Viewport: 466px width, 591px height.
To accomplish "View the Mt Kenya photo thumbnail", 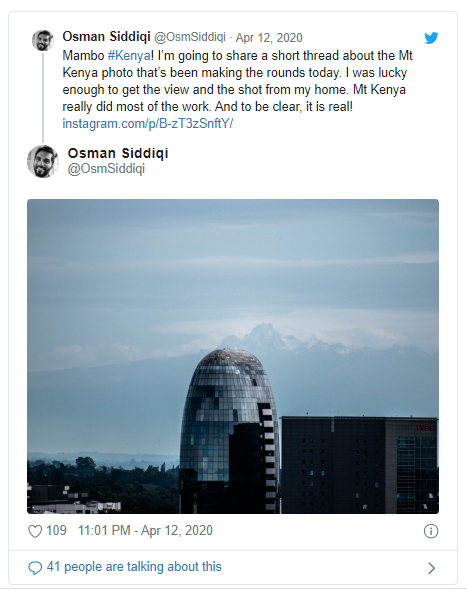I will 233,356.
